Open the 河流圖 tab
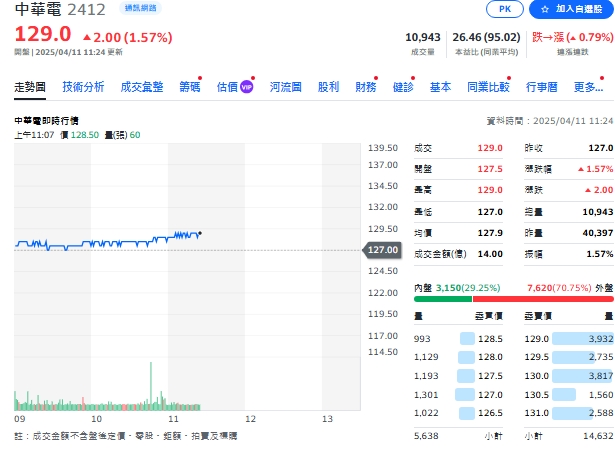The image size is (615, 454). point(286,87)
